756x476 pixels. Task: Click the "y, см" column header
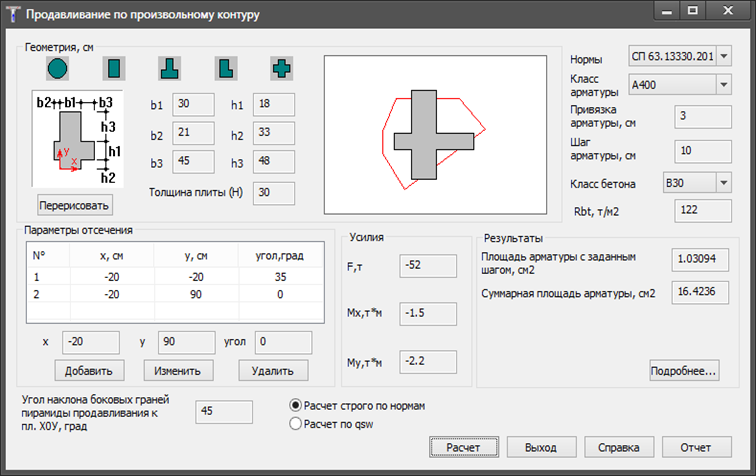point(196,256)
